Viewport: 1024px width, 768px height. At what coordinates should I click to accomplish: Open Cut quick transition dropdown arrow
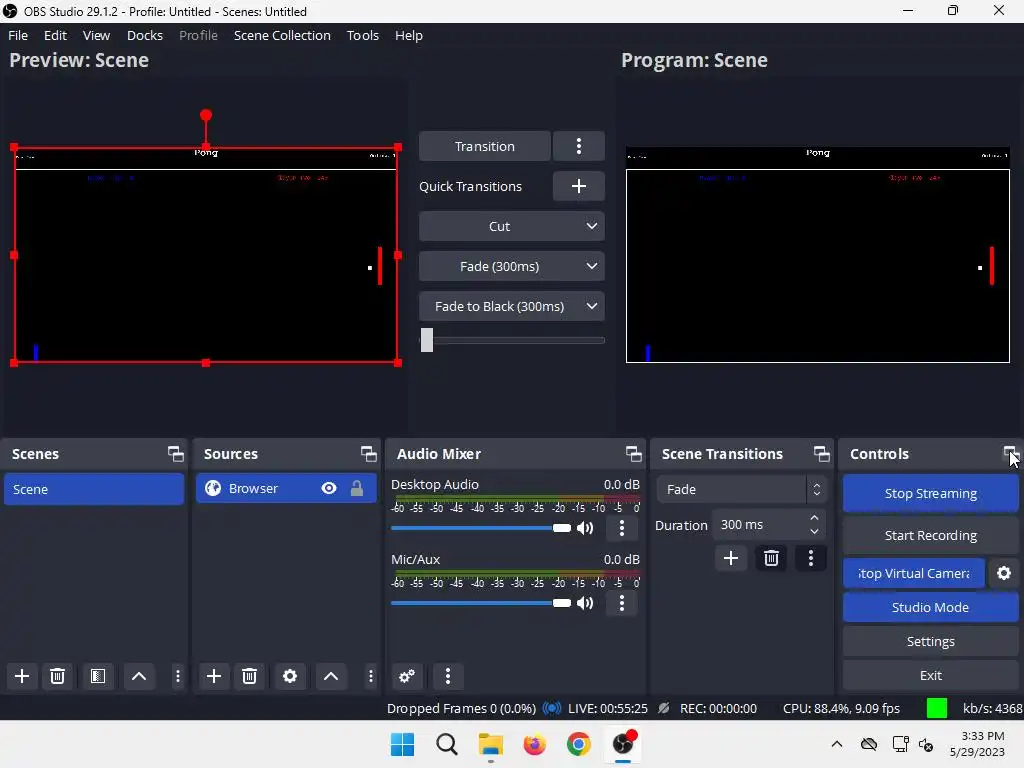592,226
